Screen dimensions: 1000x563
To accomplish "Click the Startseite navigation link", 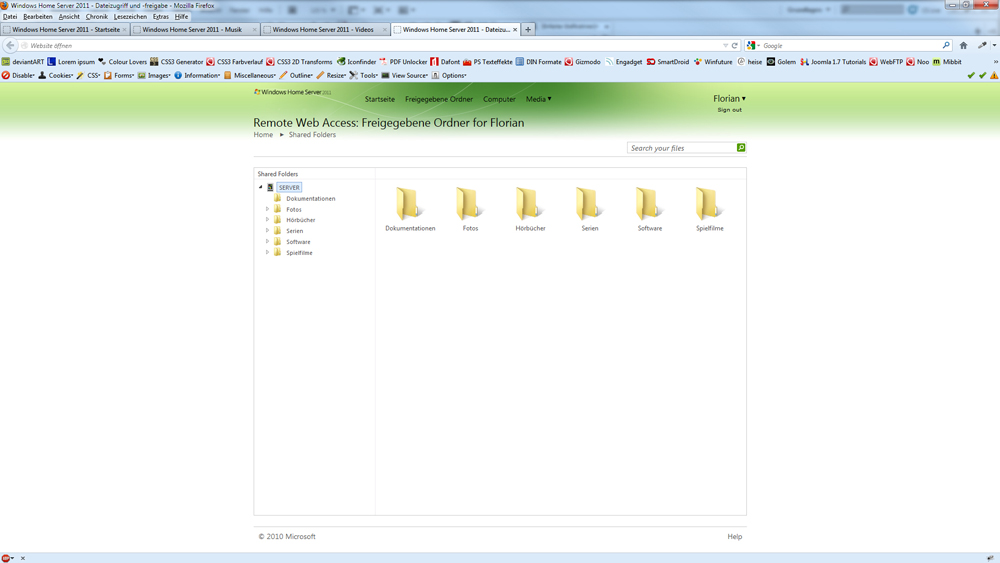I will click(379, 99).
